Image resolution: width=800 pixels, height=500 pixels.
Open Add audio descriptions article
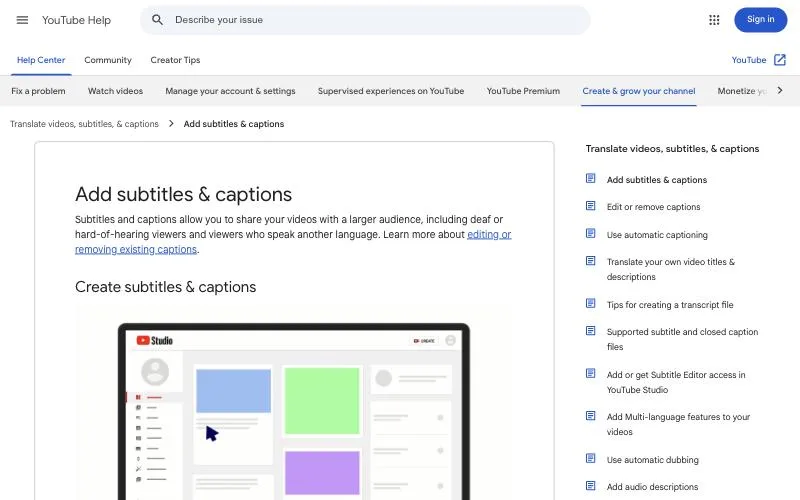(x=652, y=487)
